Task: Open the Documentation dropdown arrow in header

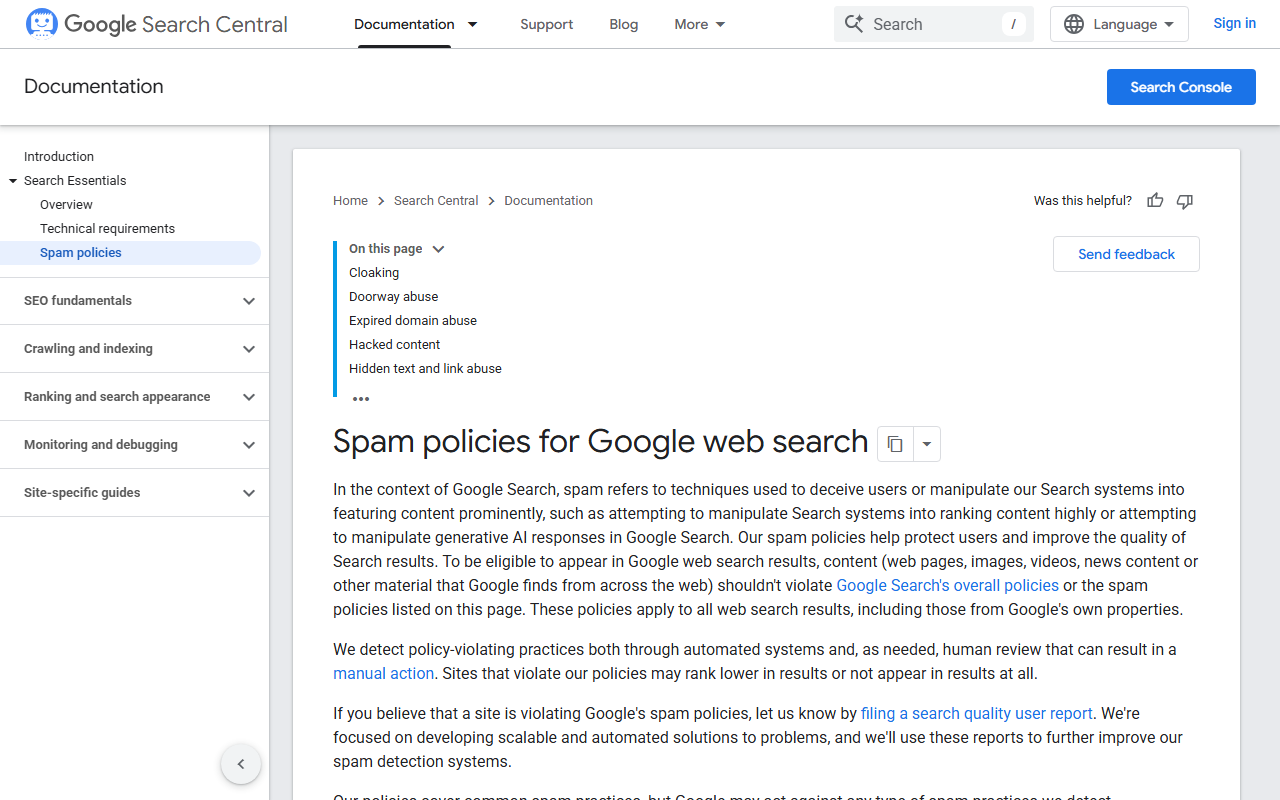Action: pos(473,24)
